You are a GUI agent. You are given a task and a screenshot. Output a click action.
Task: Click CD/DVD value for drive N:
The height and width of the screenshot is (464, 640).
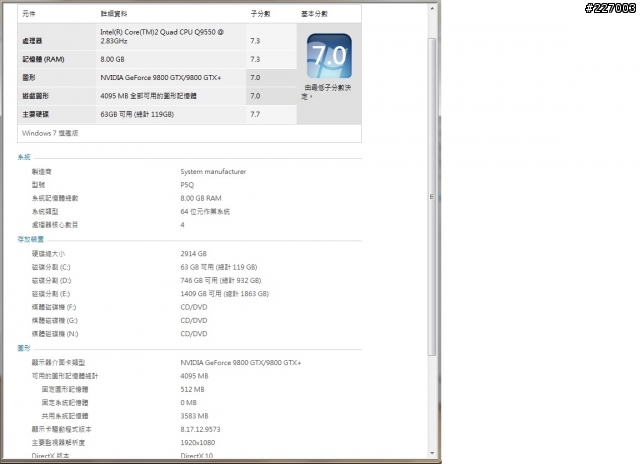coord(194,334)
